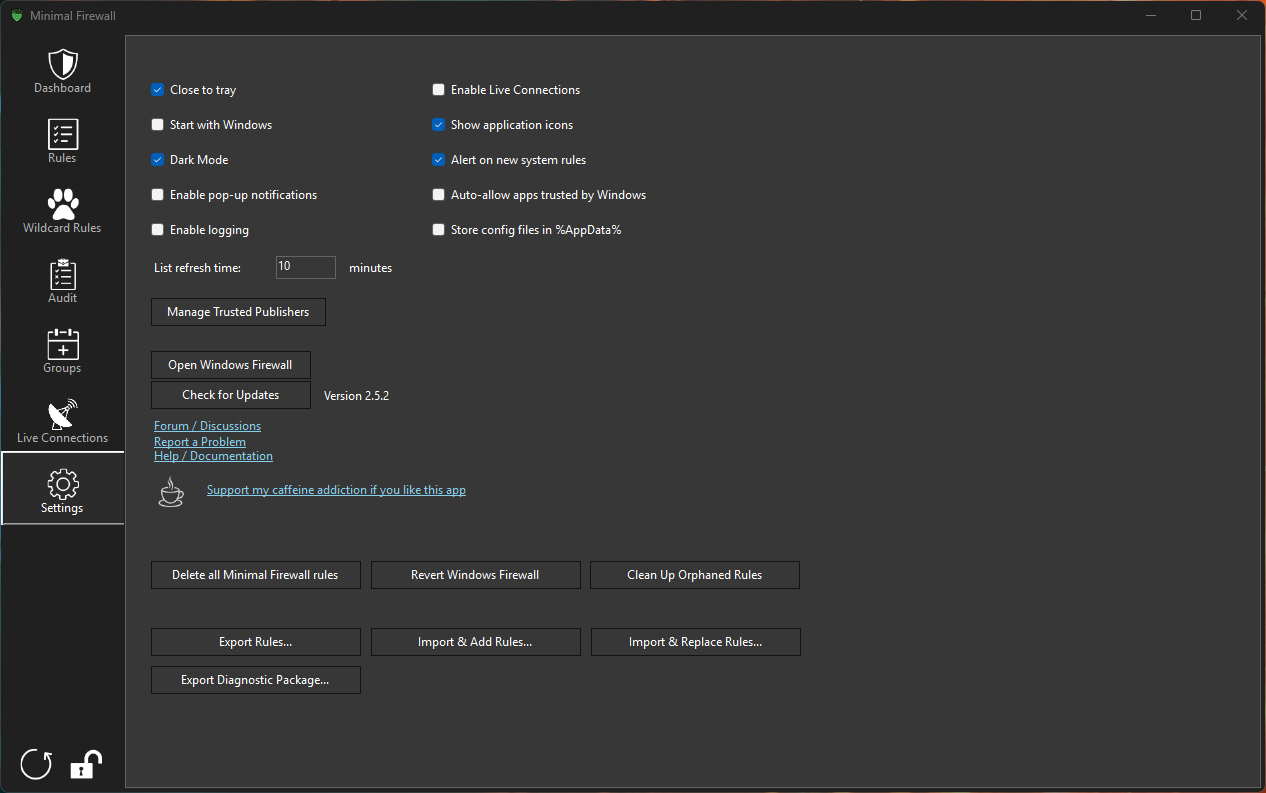
Task: Enable Live Connections checkbox
Action: 438,90
